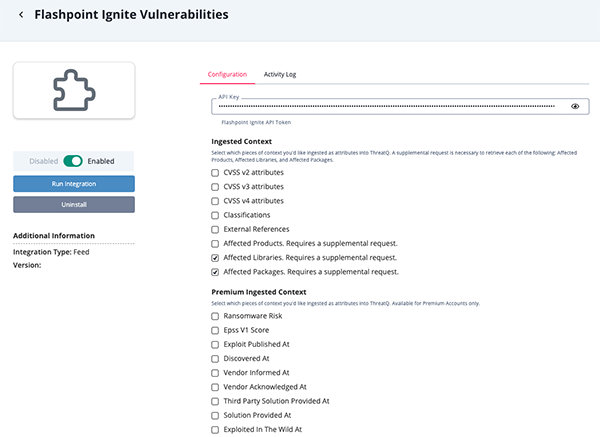Enable CVSS v2 attributes checkbox
The width and height of the screenshot is (600, 437).
[x=215, y=173]
